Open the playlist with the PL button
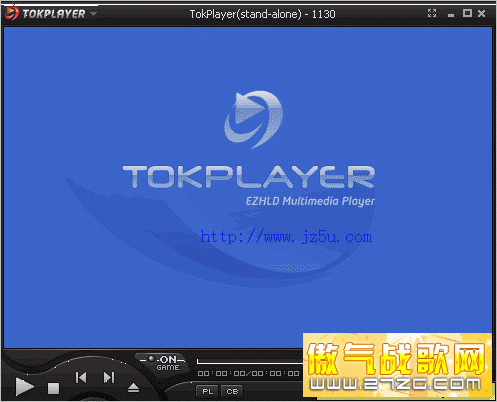The image size is (497, 402). (x=207, y=391)
